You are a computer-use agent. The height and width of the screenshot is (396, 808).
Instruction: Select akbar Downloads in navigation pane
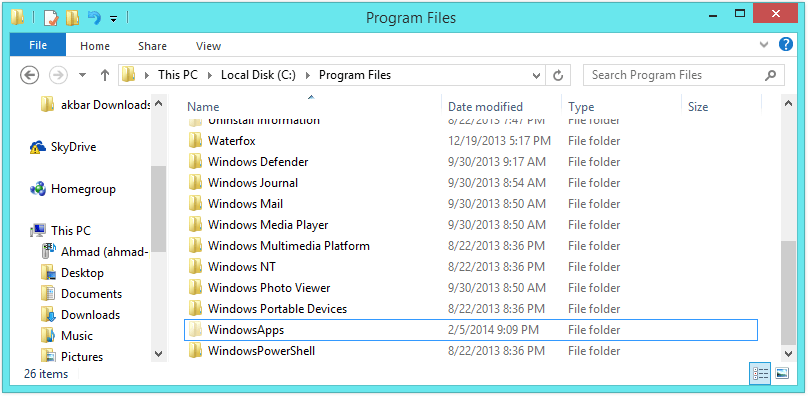(95, 105)
